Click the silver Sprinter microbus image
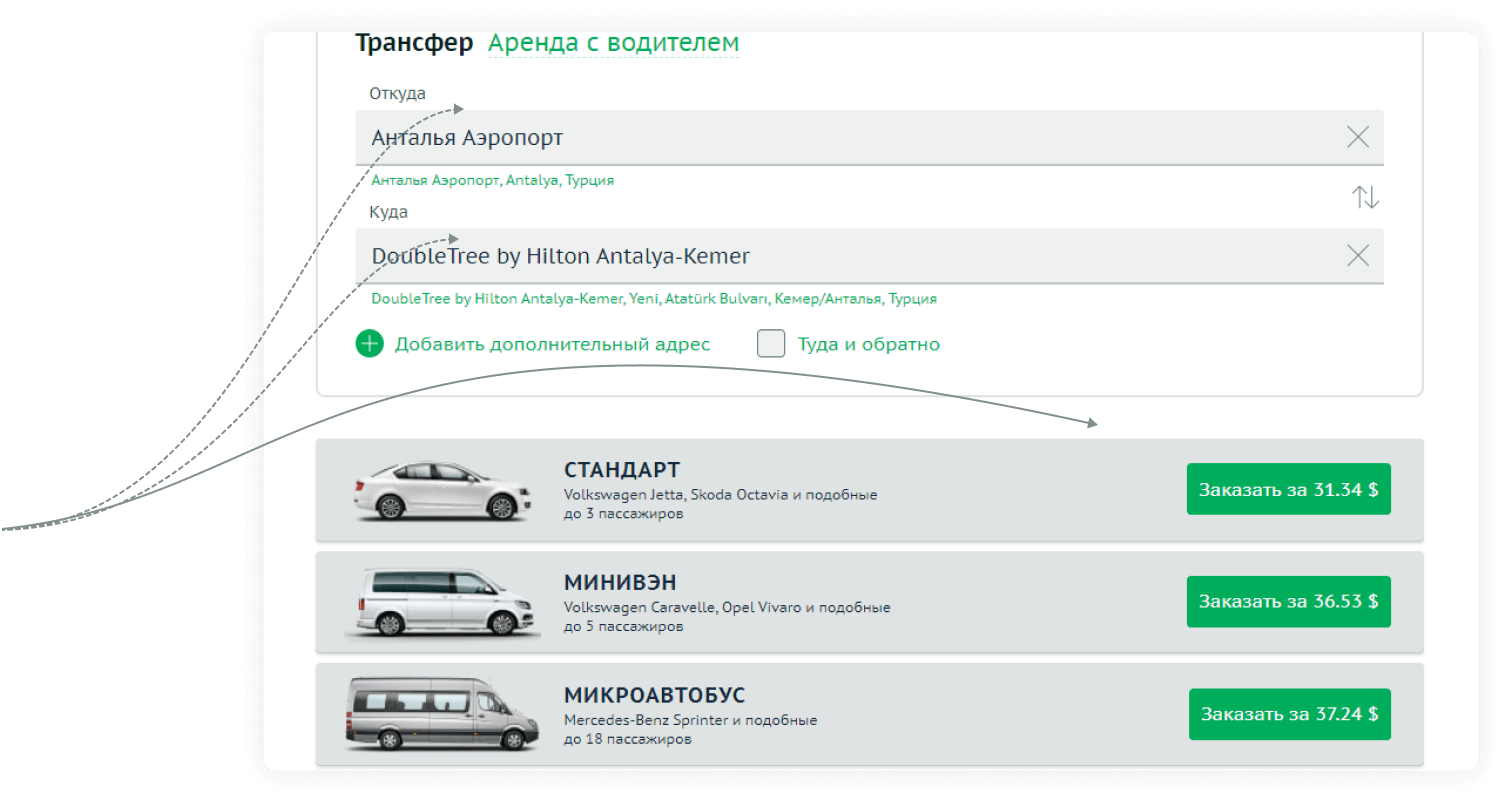This screenshot has height=802, width=1509. 442,714
